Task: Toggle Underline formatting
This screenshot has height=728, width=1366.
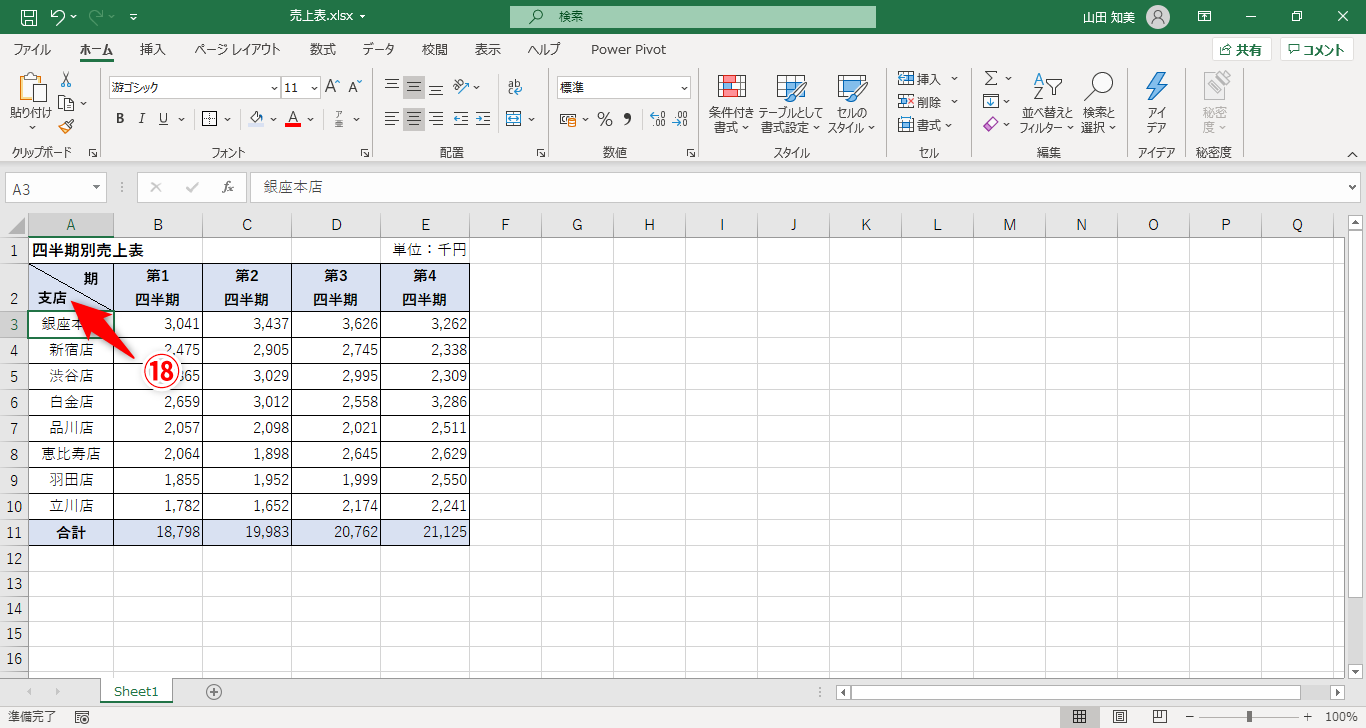Action: pos(163,119)
